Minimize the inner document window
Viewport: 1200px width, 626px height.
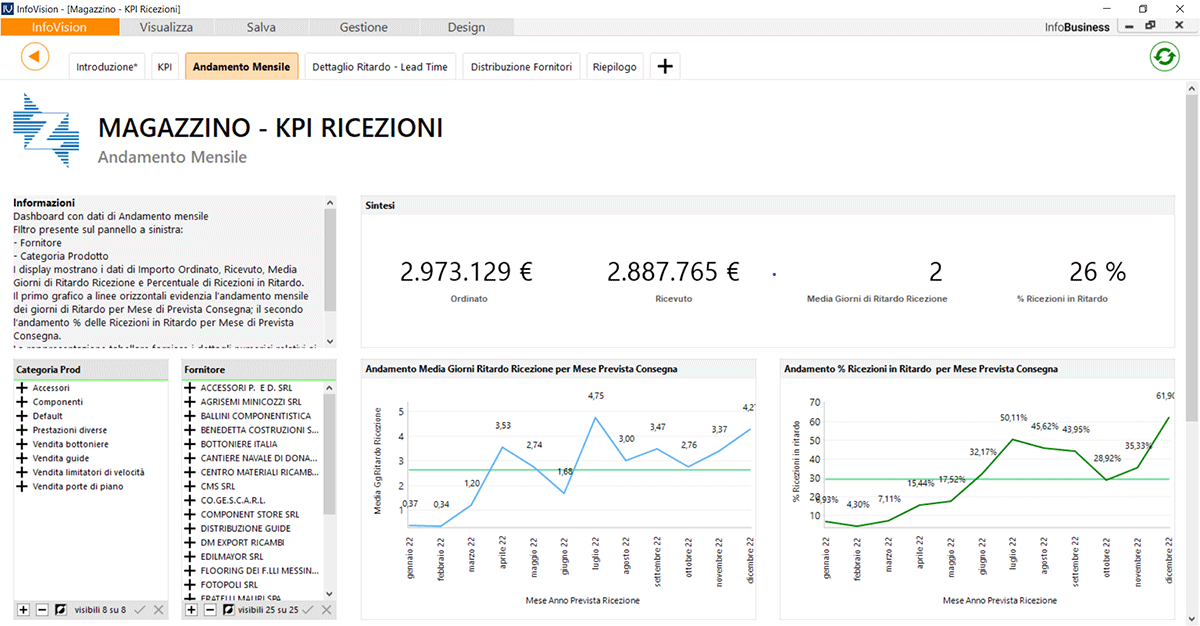coord(1128,26)
